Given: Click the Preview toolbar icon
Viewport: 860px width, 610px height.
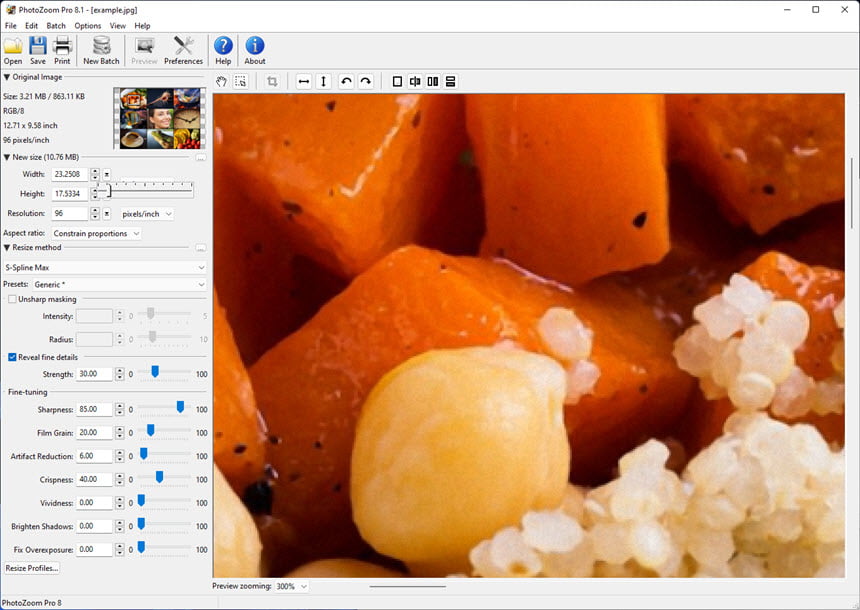Looking at the screenshot, I should click(x=144, y=50).
